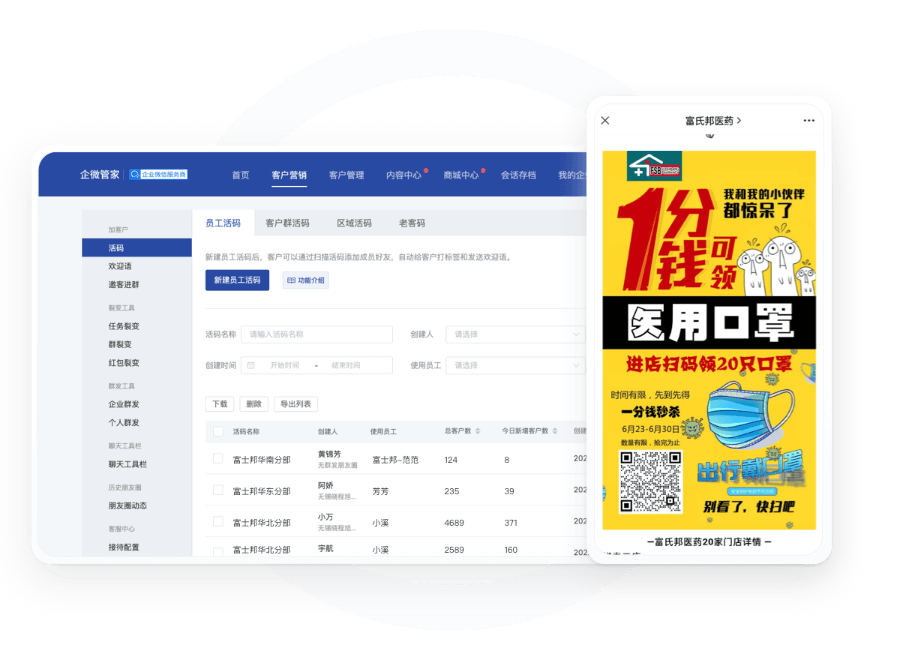Click employee 芳芳 cell

381,491
